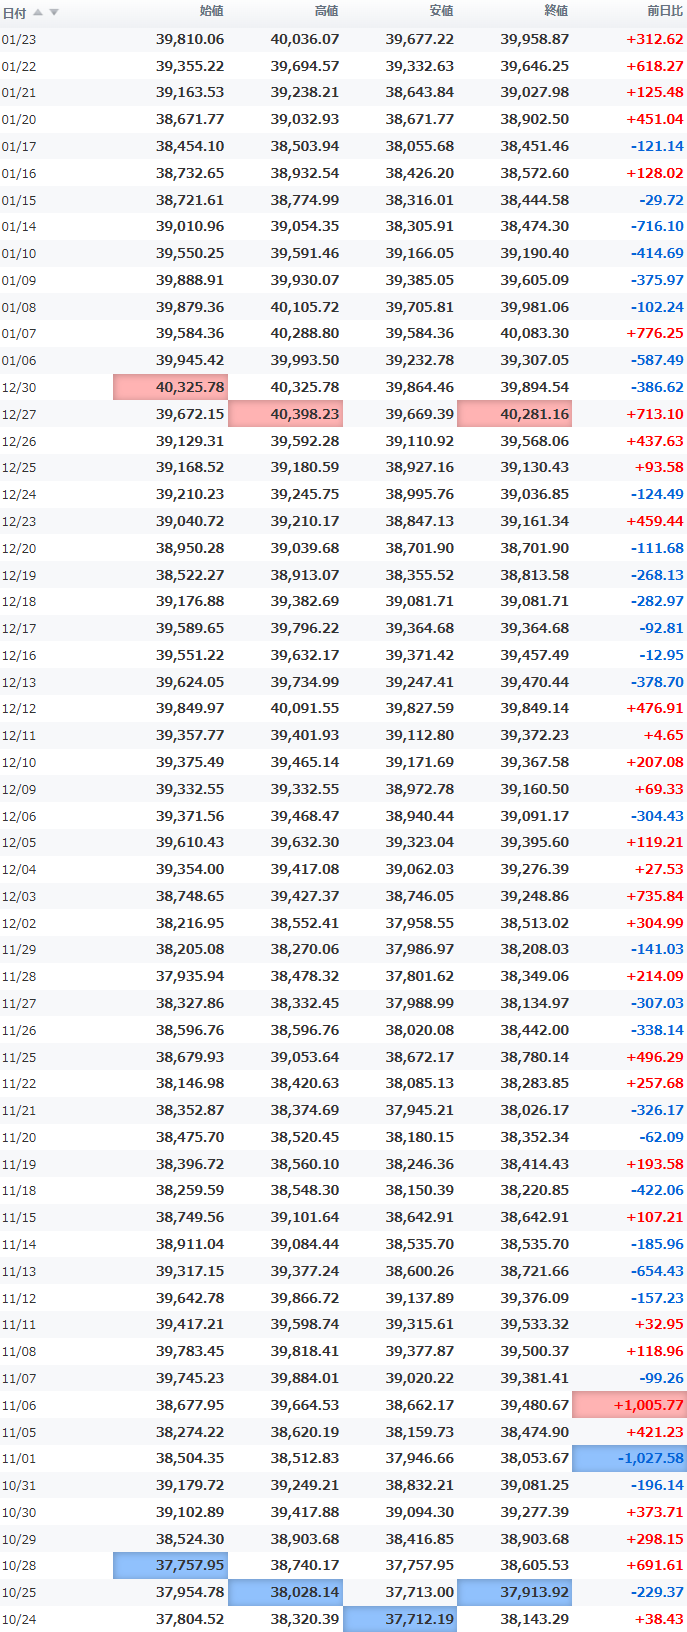Screen dimensions: 687x1632
Task: Select closing price 39,646.25 on 01/22
Action: (535, 66)
